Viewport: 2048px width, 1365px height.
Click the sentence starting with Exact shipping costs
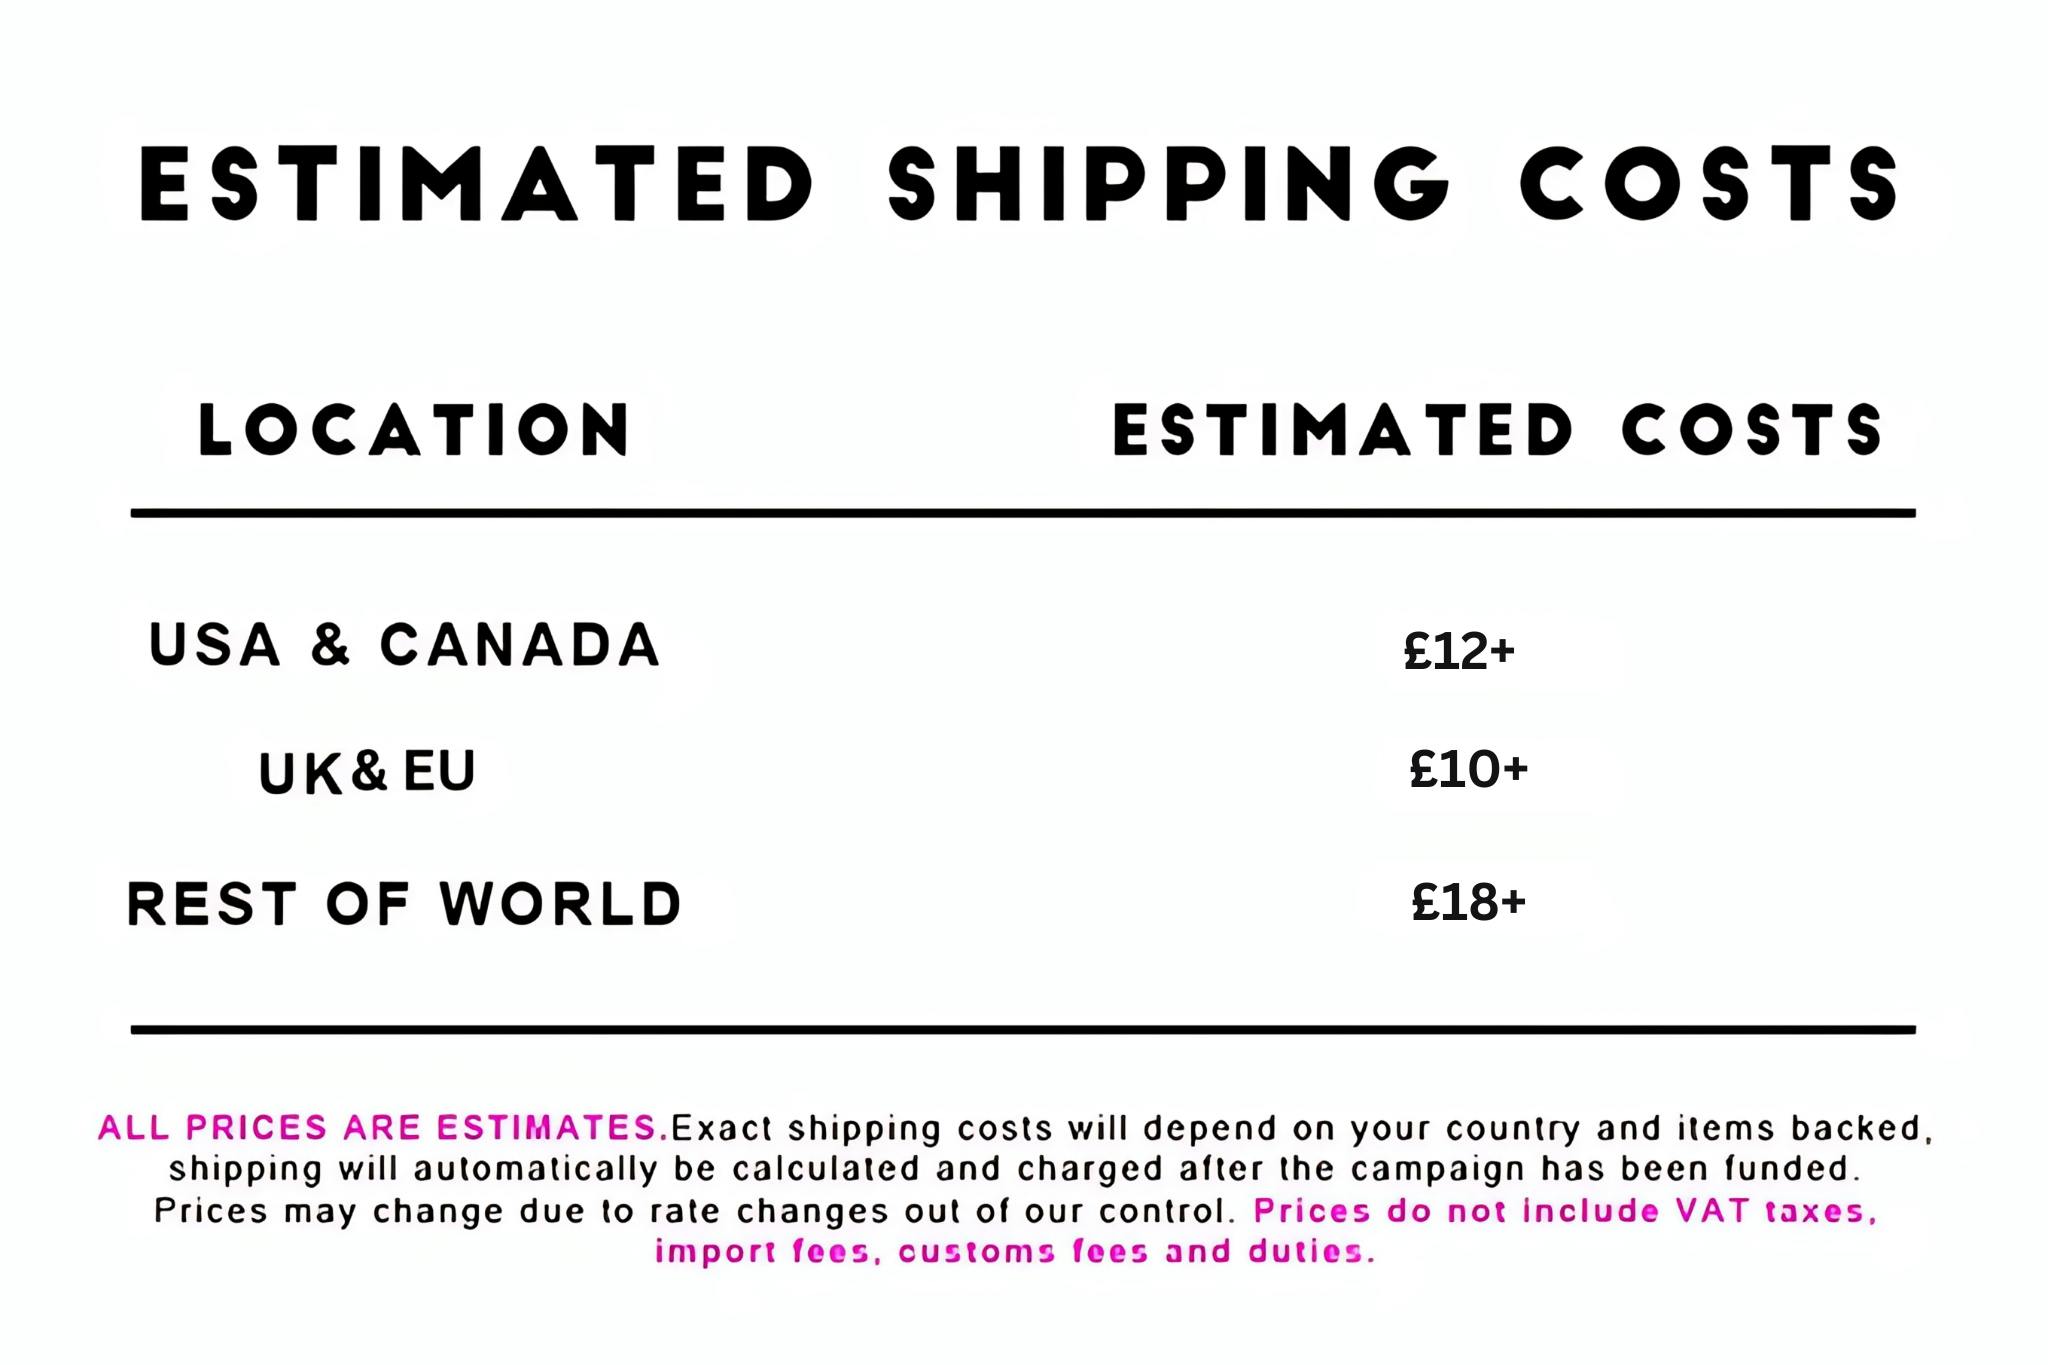[1300, 1129]
